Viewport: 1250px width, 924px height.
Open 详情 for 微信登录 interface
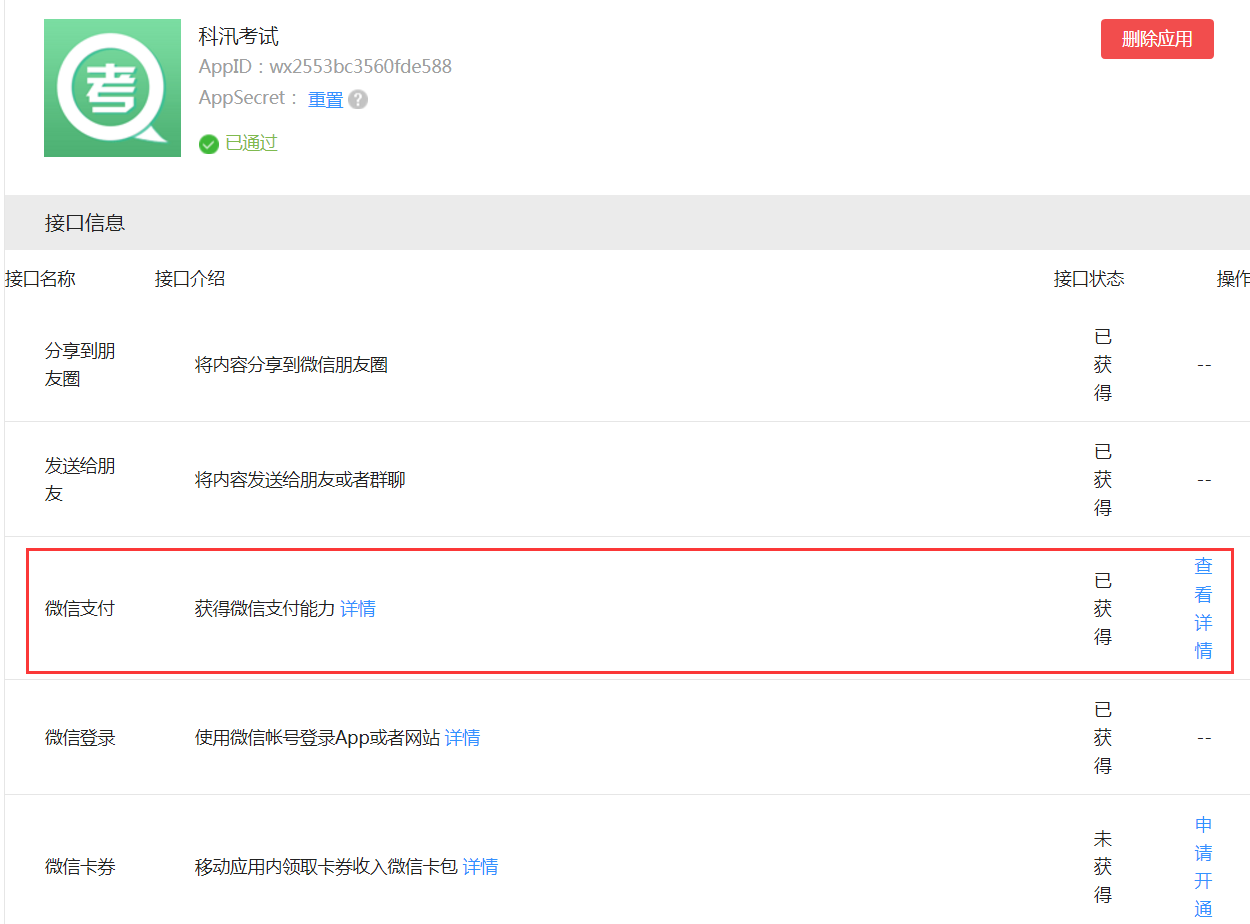(x=464, y=737)
